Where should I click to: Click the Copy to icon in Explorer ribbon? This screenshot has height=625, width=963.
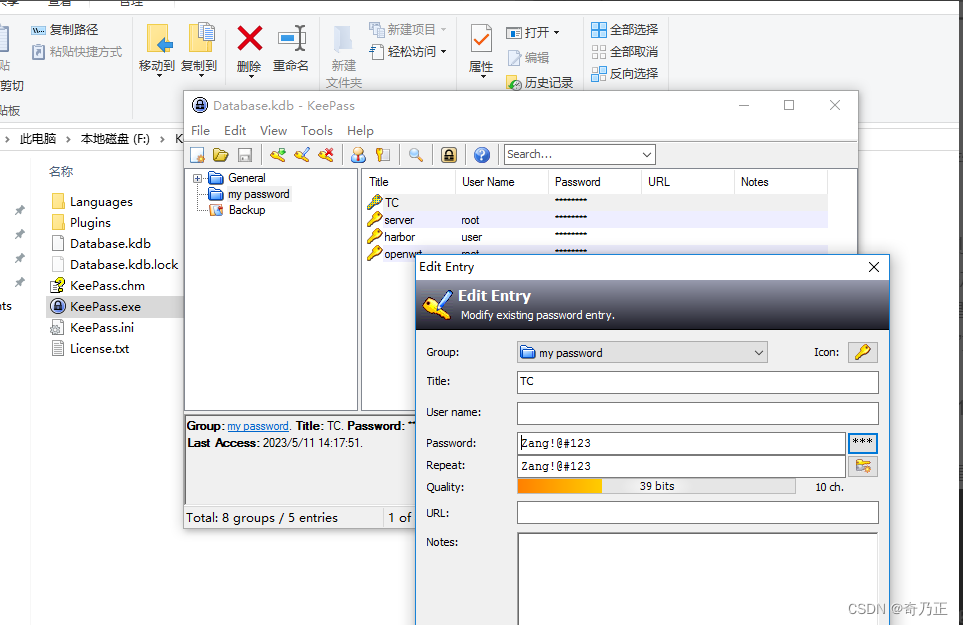pos(201,38)
